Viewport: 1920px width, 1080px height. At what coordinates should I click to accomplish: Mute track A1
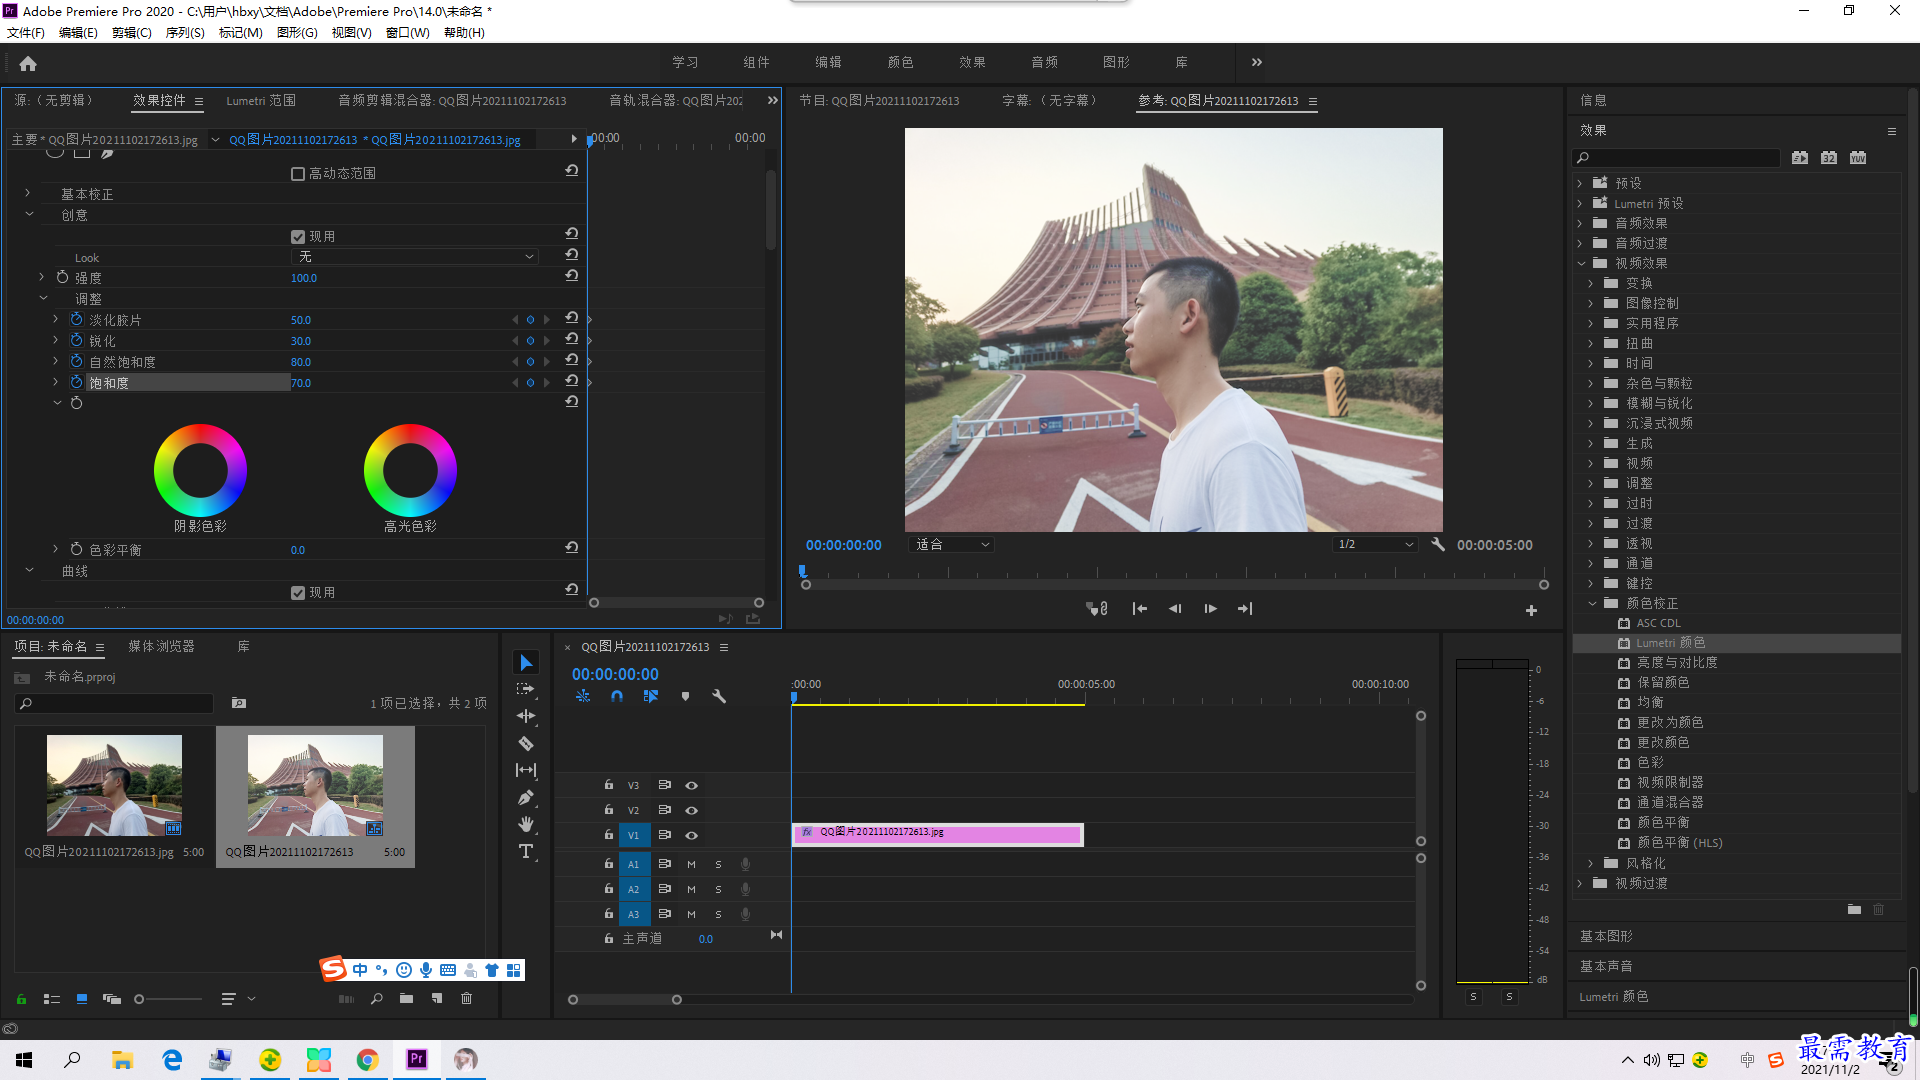click(x=691, y=864)
